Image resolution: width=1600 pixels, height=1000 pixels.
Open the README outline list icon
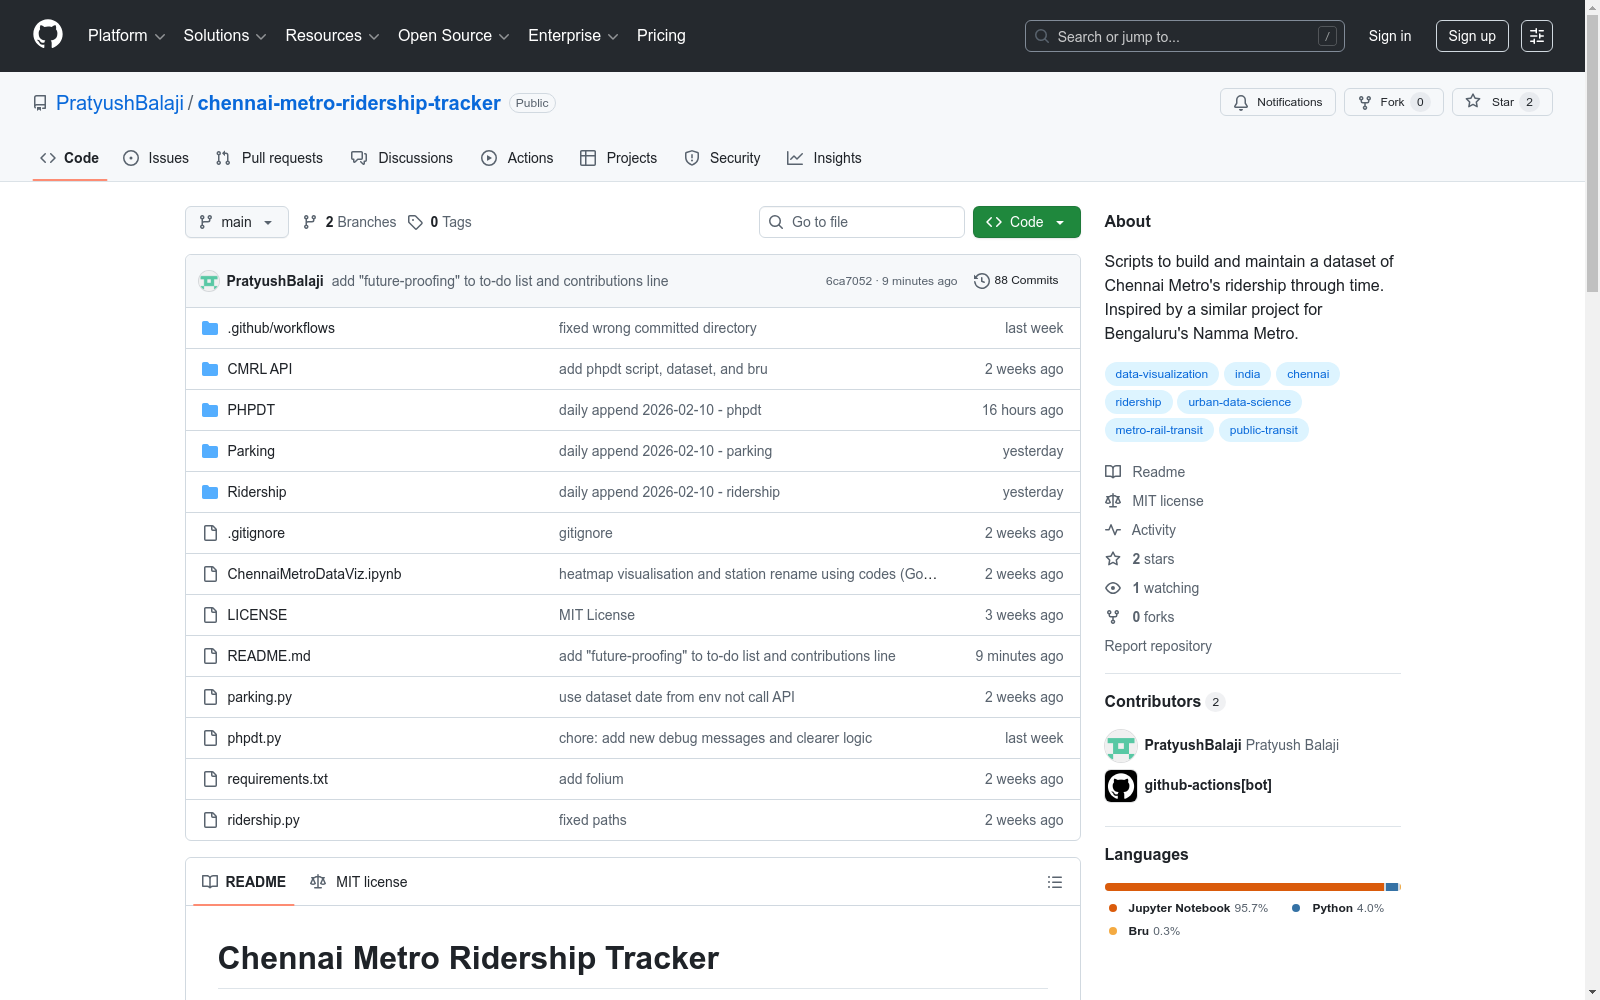(x=1054, y=882)
